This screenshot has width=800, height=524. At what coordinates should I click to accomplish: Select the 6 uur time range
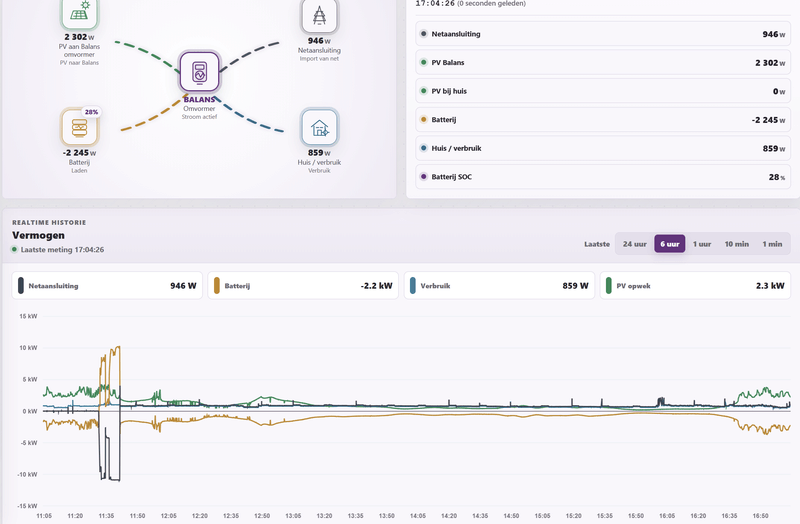tap(669, 244)
